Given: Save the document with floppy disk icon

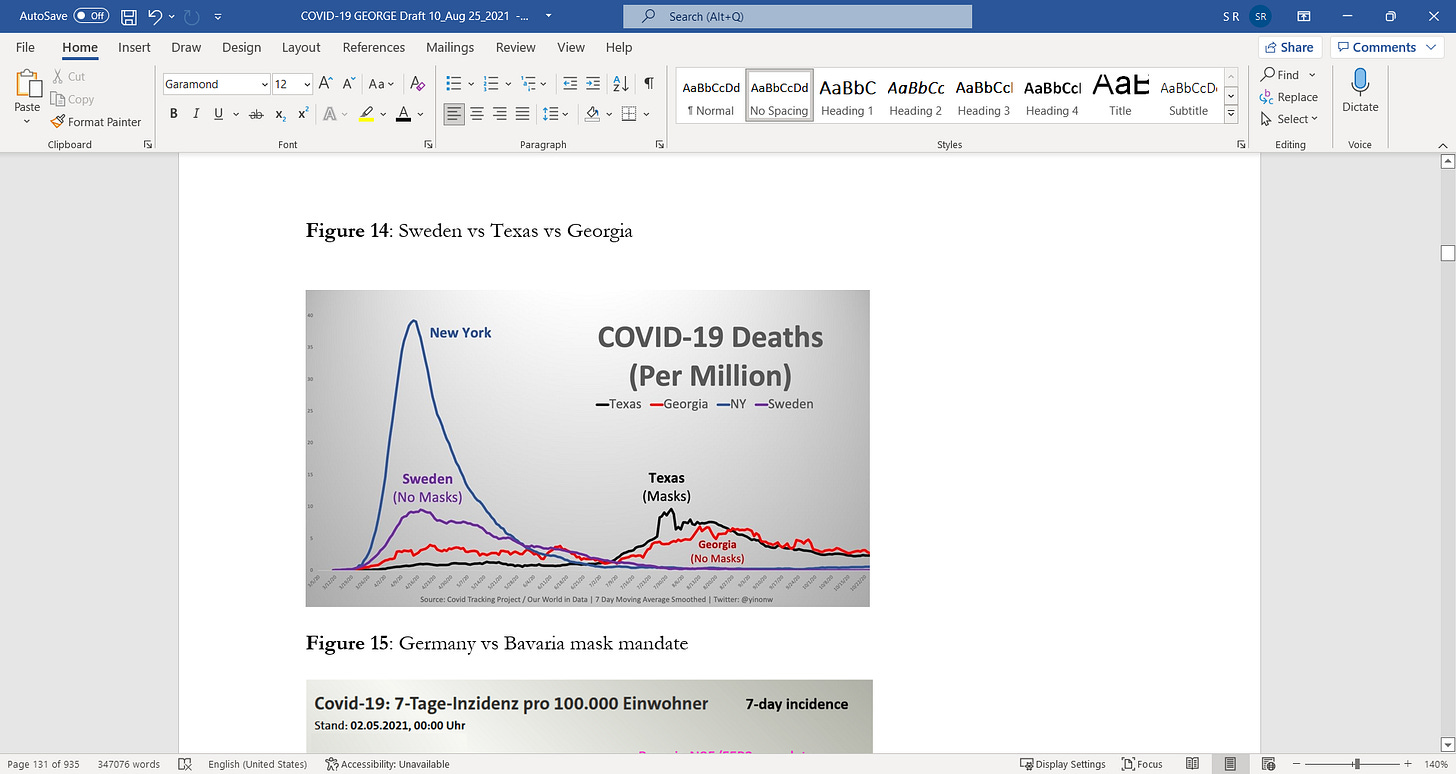Looking at the screenshot, I should [128, 17].
